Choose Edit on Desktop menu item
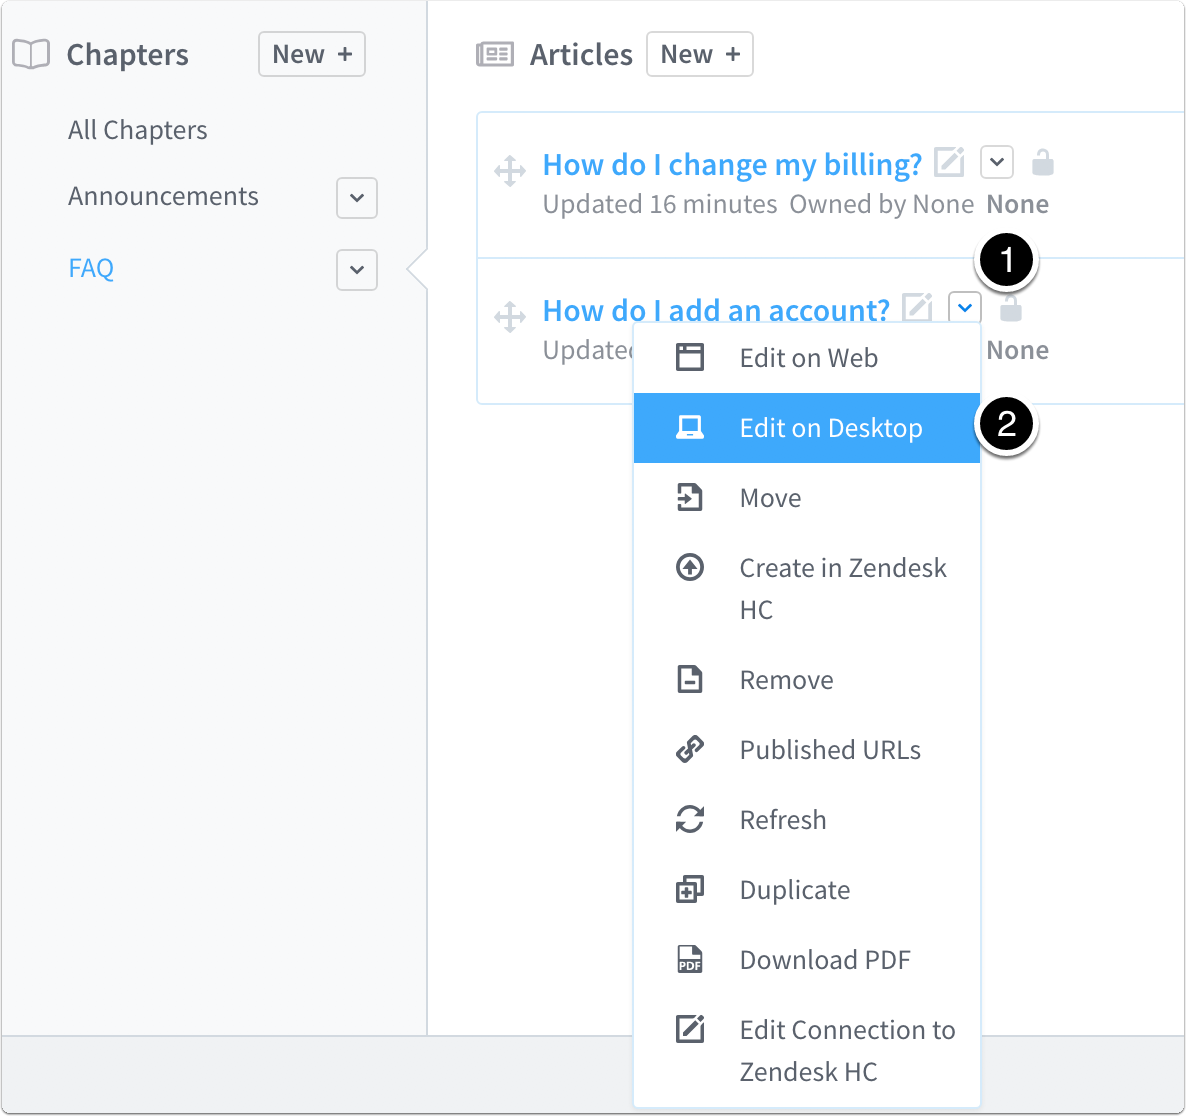The image size is (1186, 1116). (x=807, y=427)
